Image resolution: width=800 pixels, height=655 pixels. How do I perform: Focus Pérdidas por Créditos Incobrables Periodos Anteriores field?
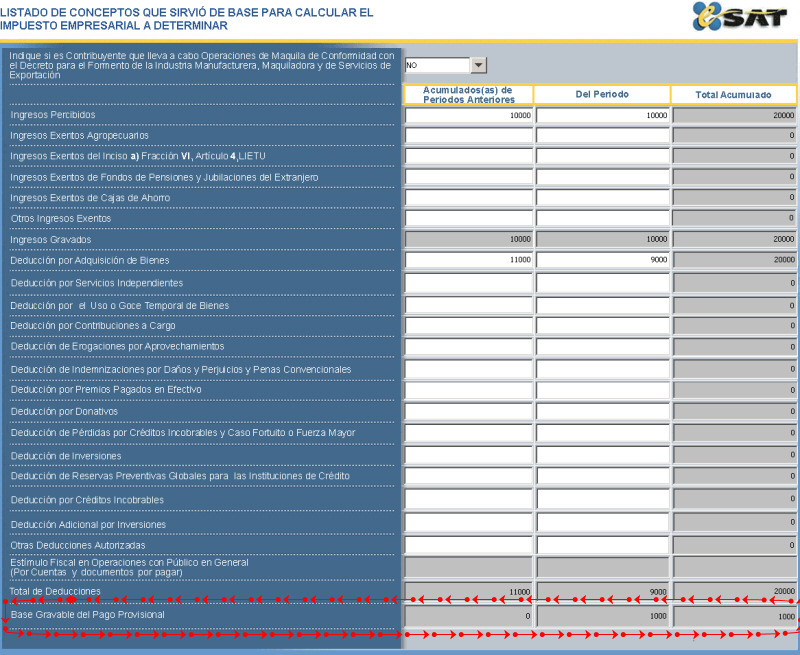pyautogui.click(x=469, y=433)
